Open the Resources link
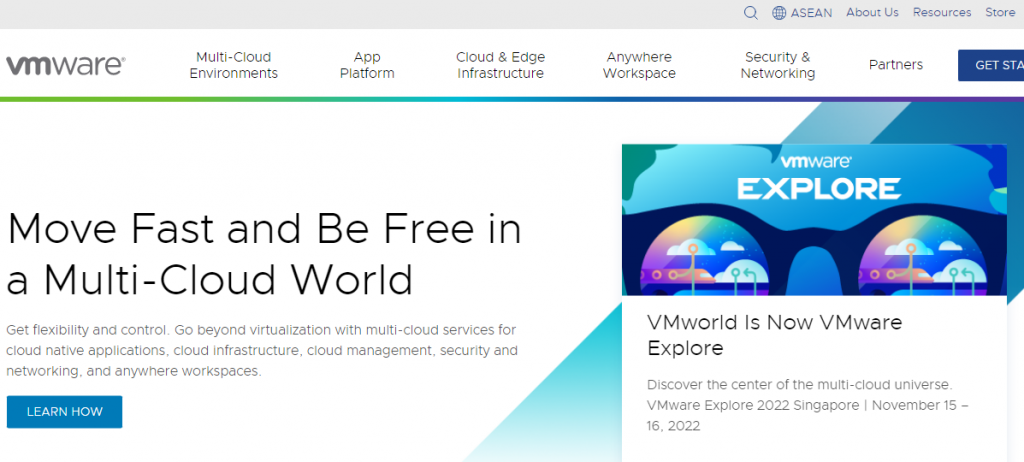The image size is (1024, 462). pos(941,13)
